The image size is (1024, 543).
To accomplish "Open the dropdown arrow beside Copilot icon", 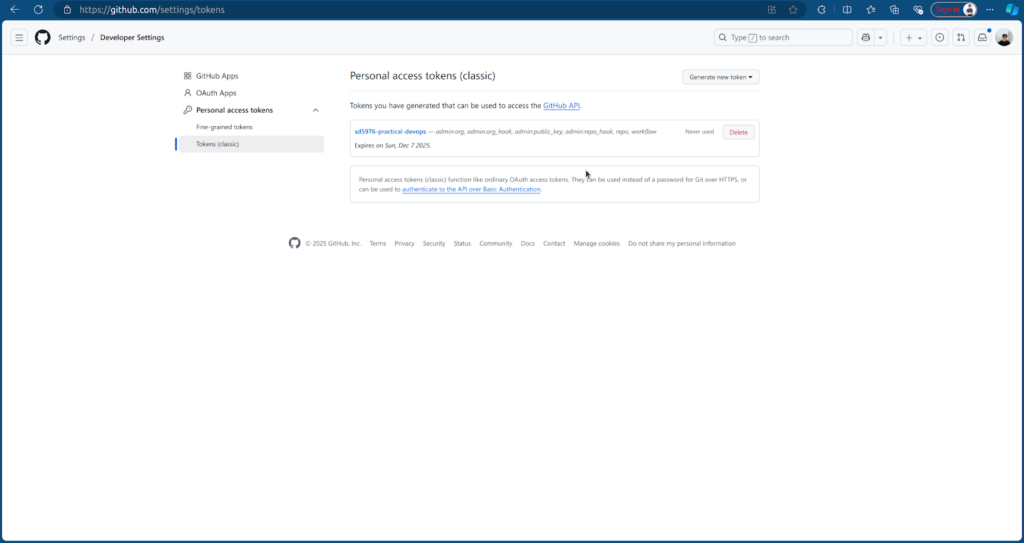I will [880, 37].
